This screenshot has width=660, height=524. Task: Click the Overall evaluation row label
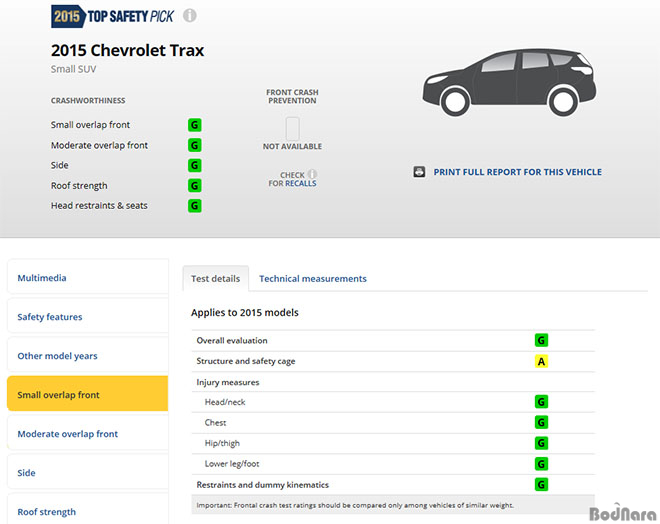coord(232,340)
